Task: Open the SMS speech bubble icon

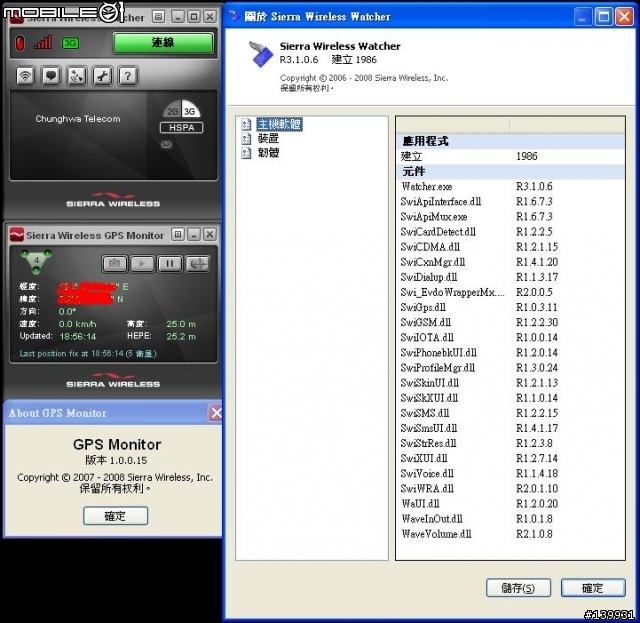Action: (51, 76)
